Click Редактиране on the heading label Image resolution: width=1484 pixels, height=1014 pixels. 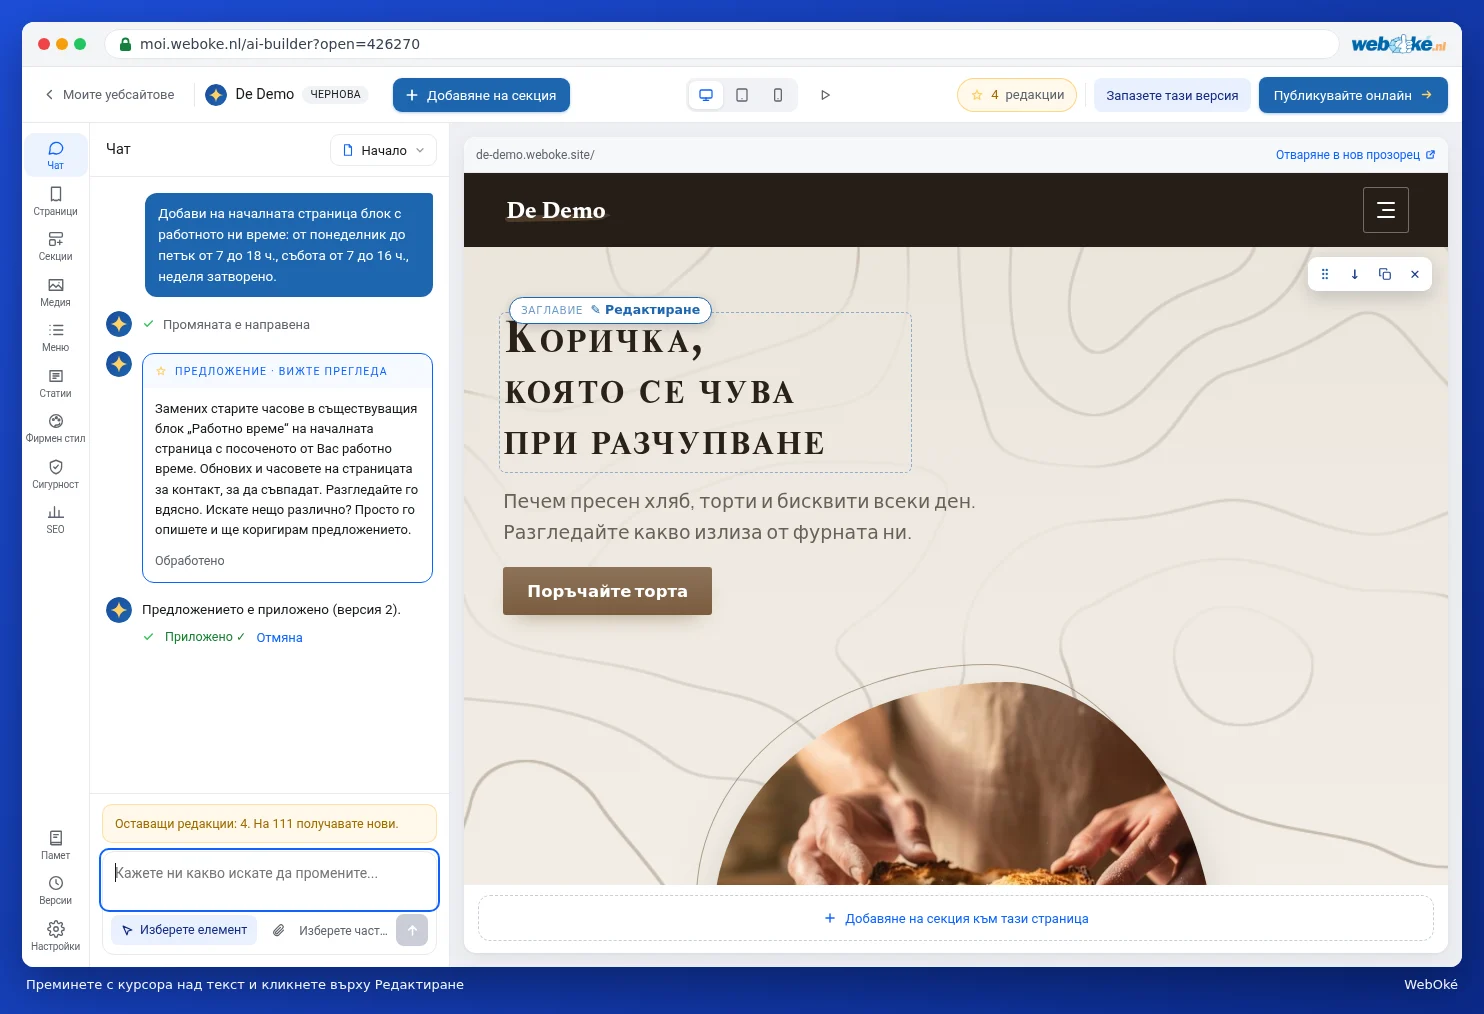[645, 310]
